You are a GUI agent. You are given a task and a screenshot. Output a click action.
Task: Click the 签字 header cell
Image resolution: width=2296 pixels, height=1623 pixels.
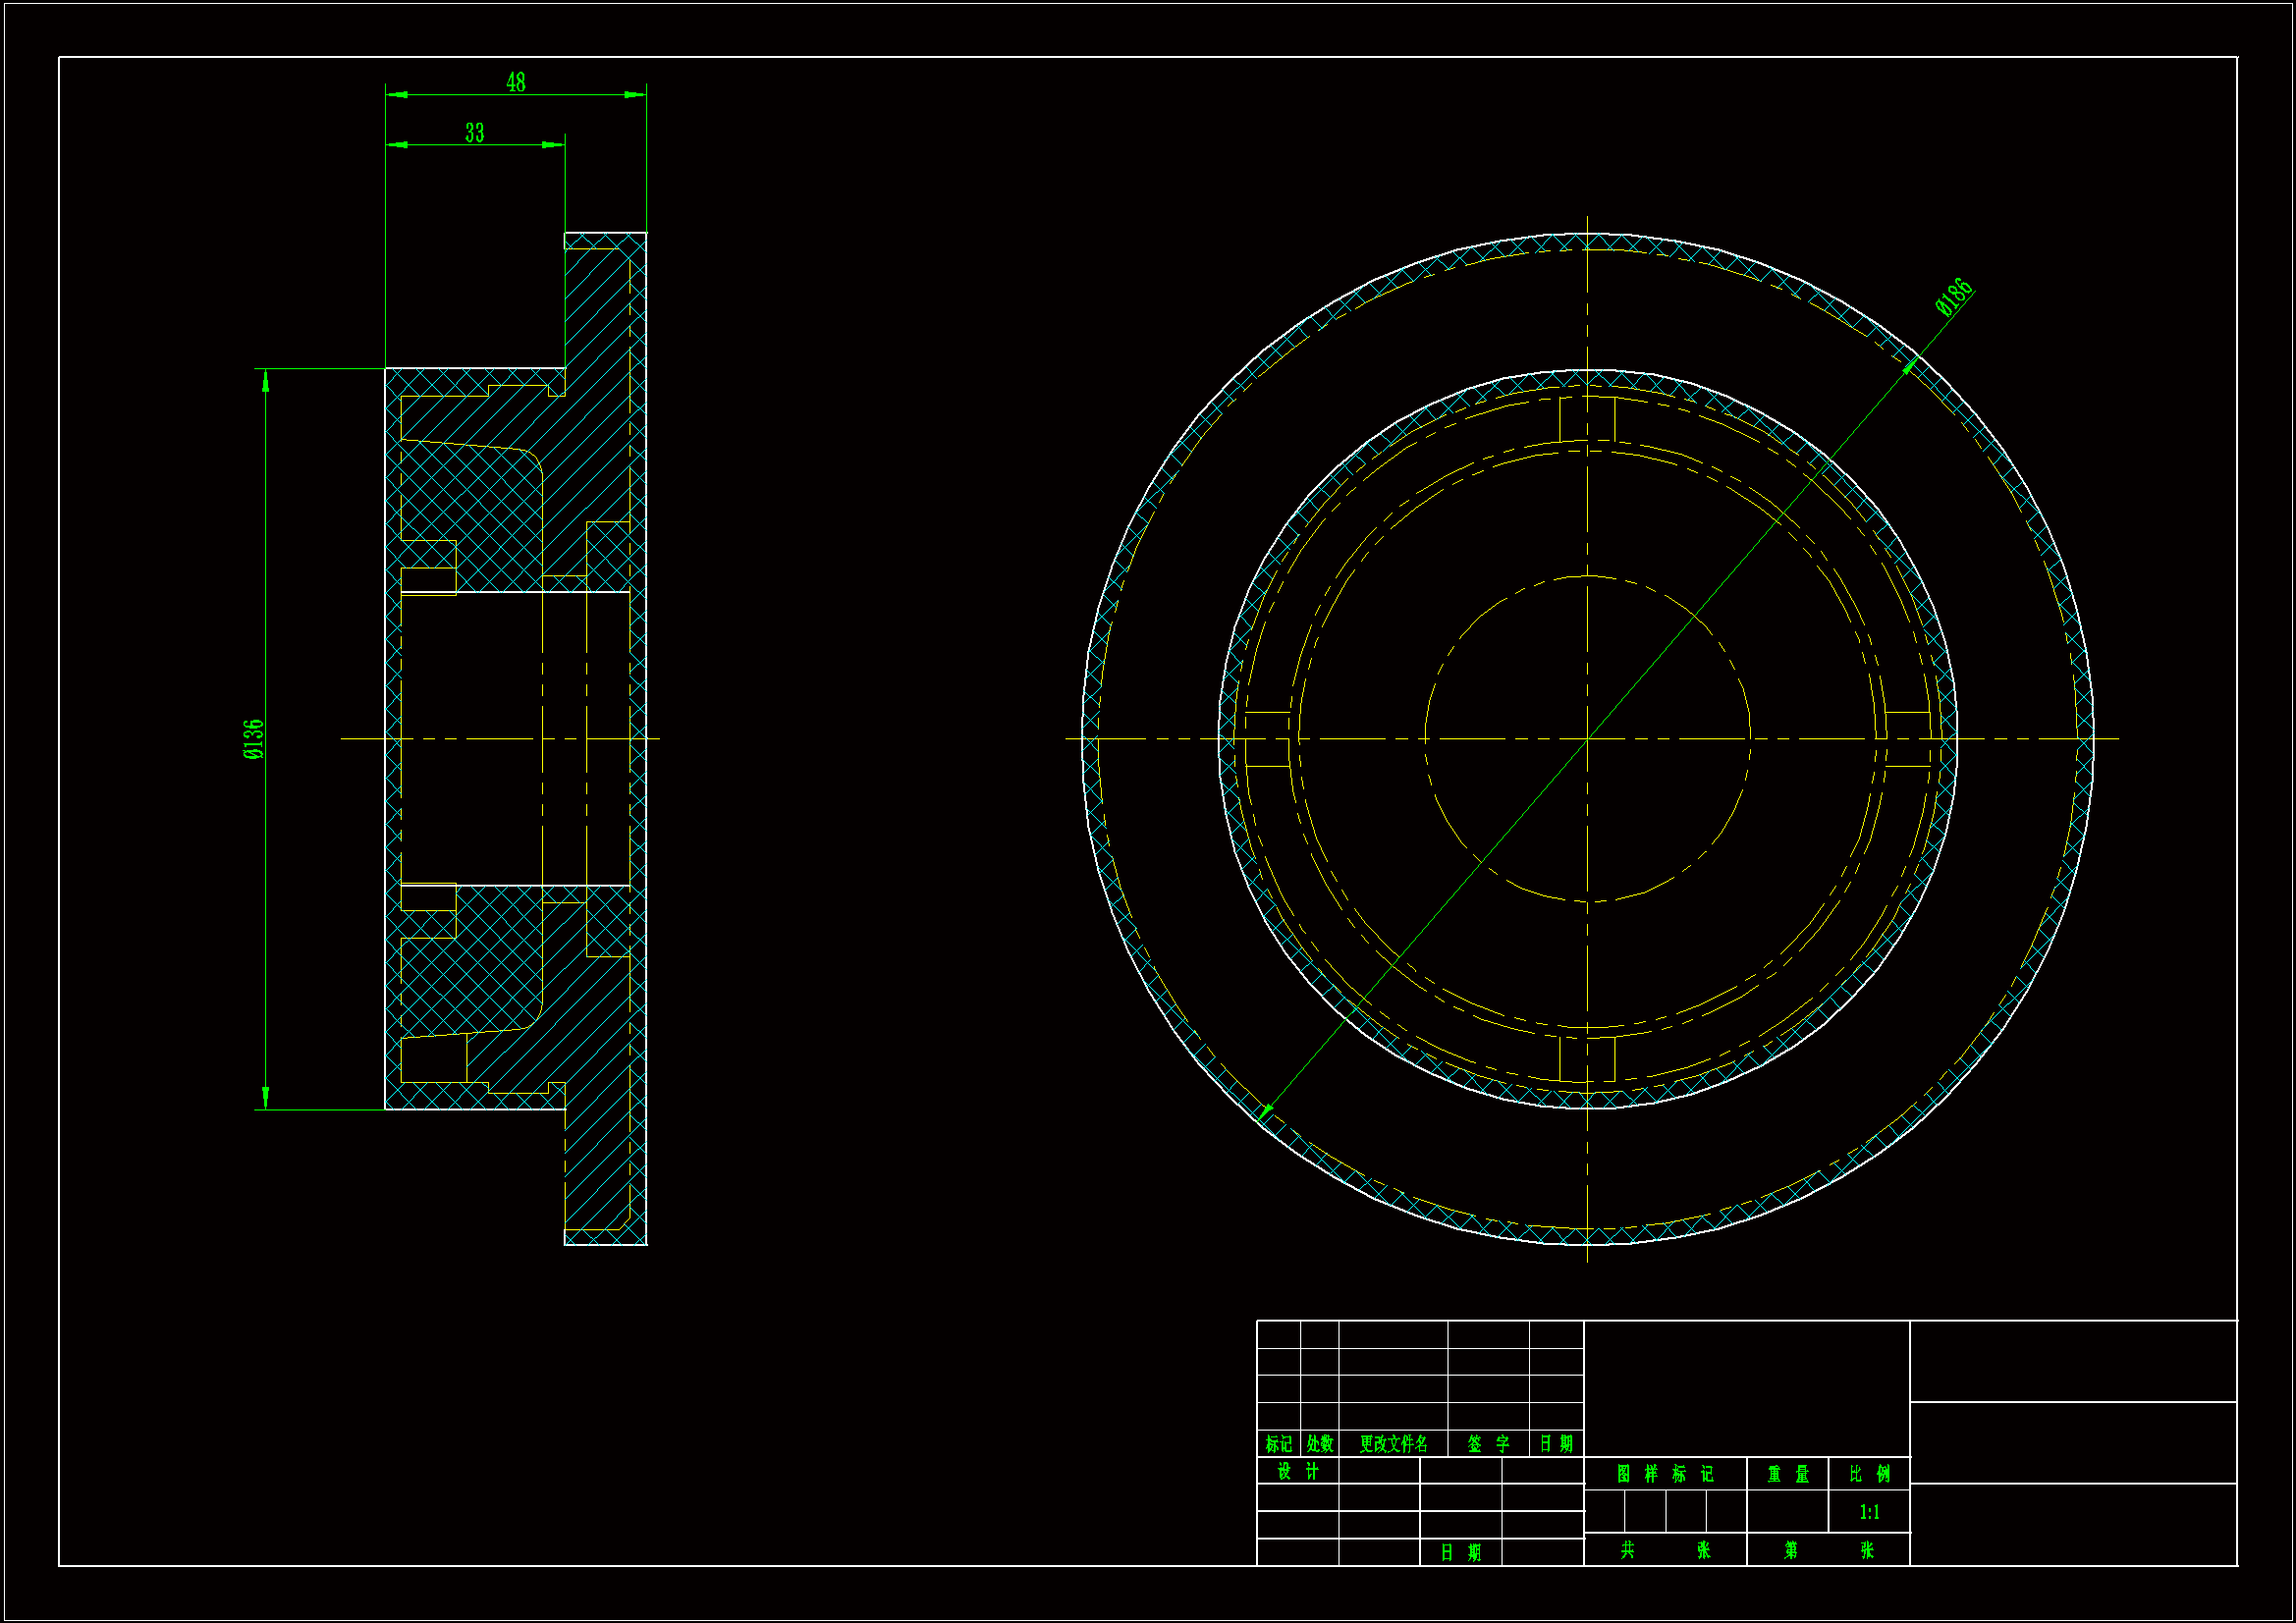(1487, 1443)
